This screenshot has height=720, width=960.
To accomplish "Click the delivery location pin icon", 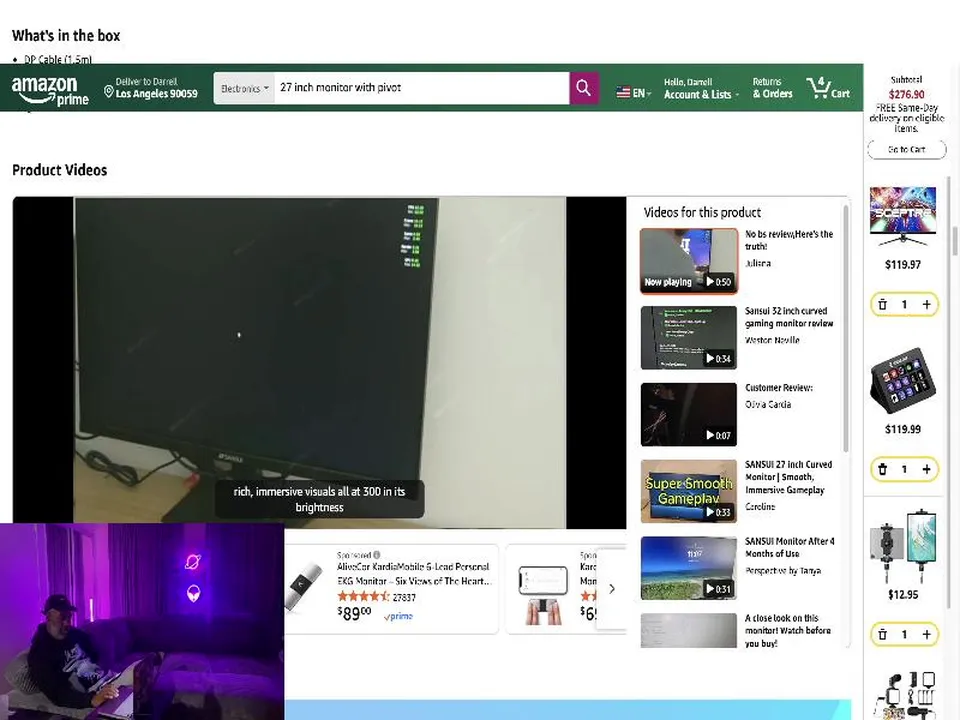I will pos(108,92).
